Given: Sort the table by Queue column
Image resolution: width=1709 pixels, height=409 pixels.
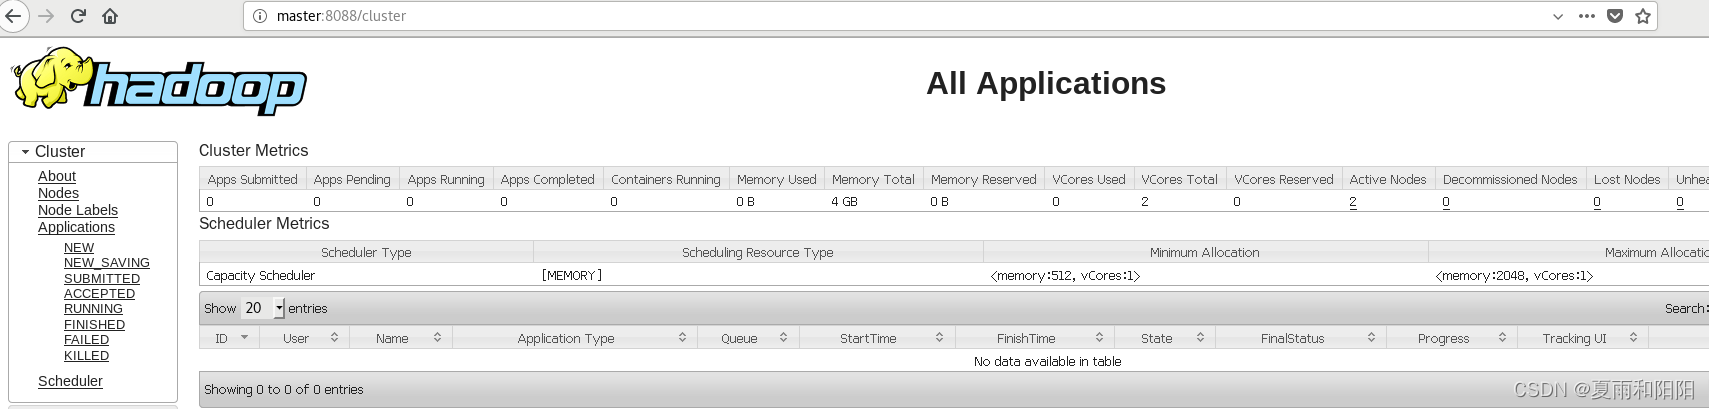Looking at the screenshot, I should point(747,338).
